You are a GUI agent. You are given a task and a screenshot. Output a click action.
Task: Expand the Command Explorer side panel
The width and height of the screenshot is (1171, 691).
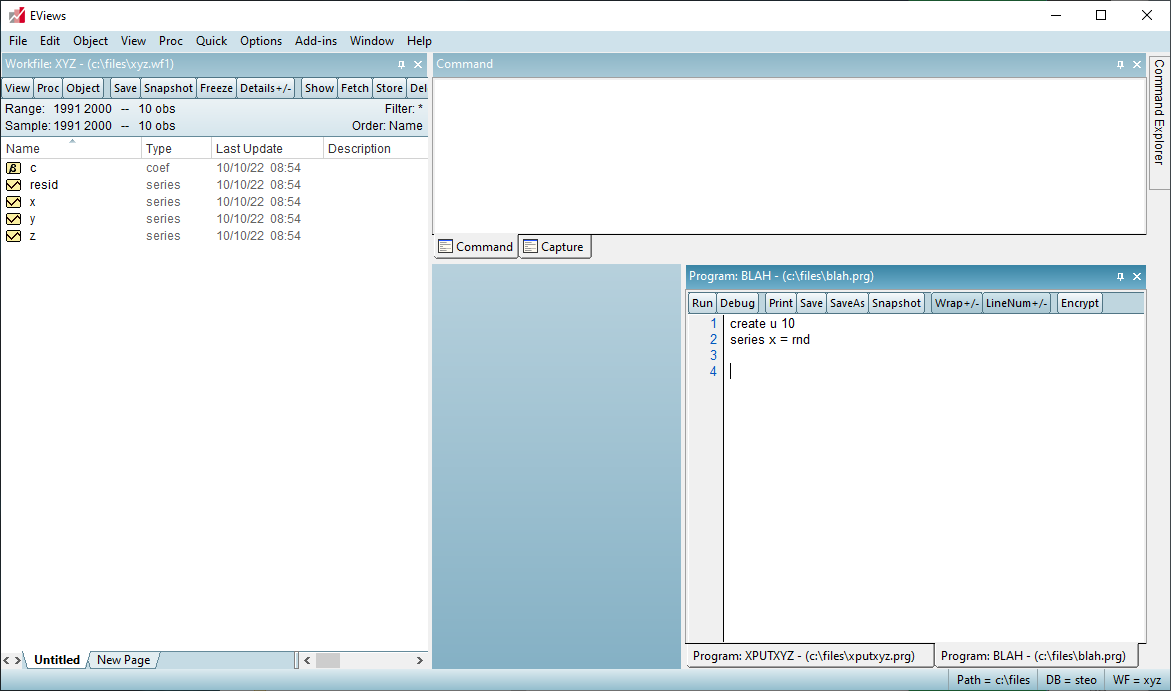(1159, 112)
